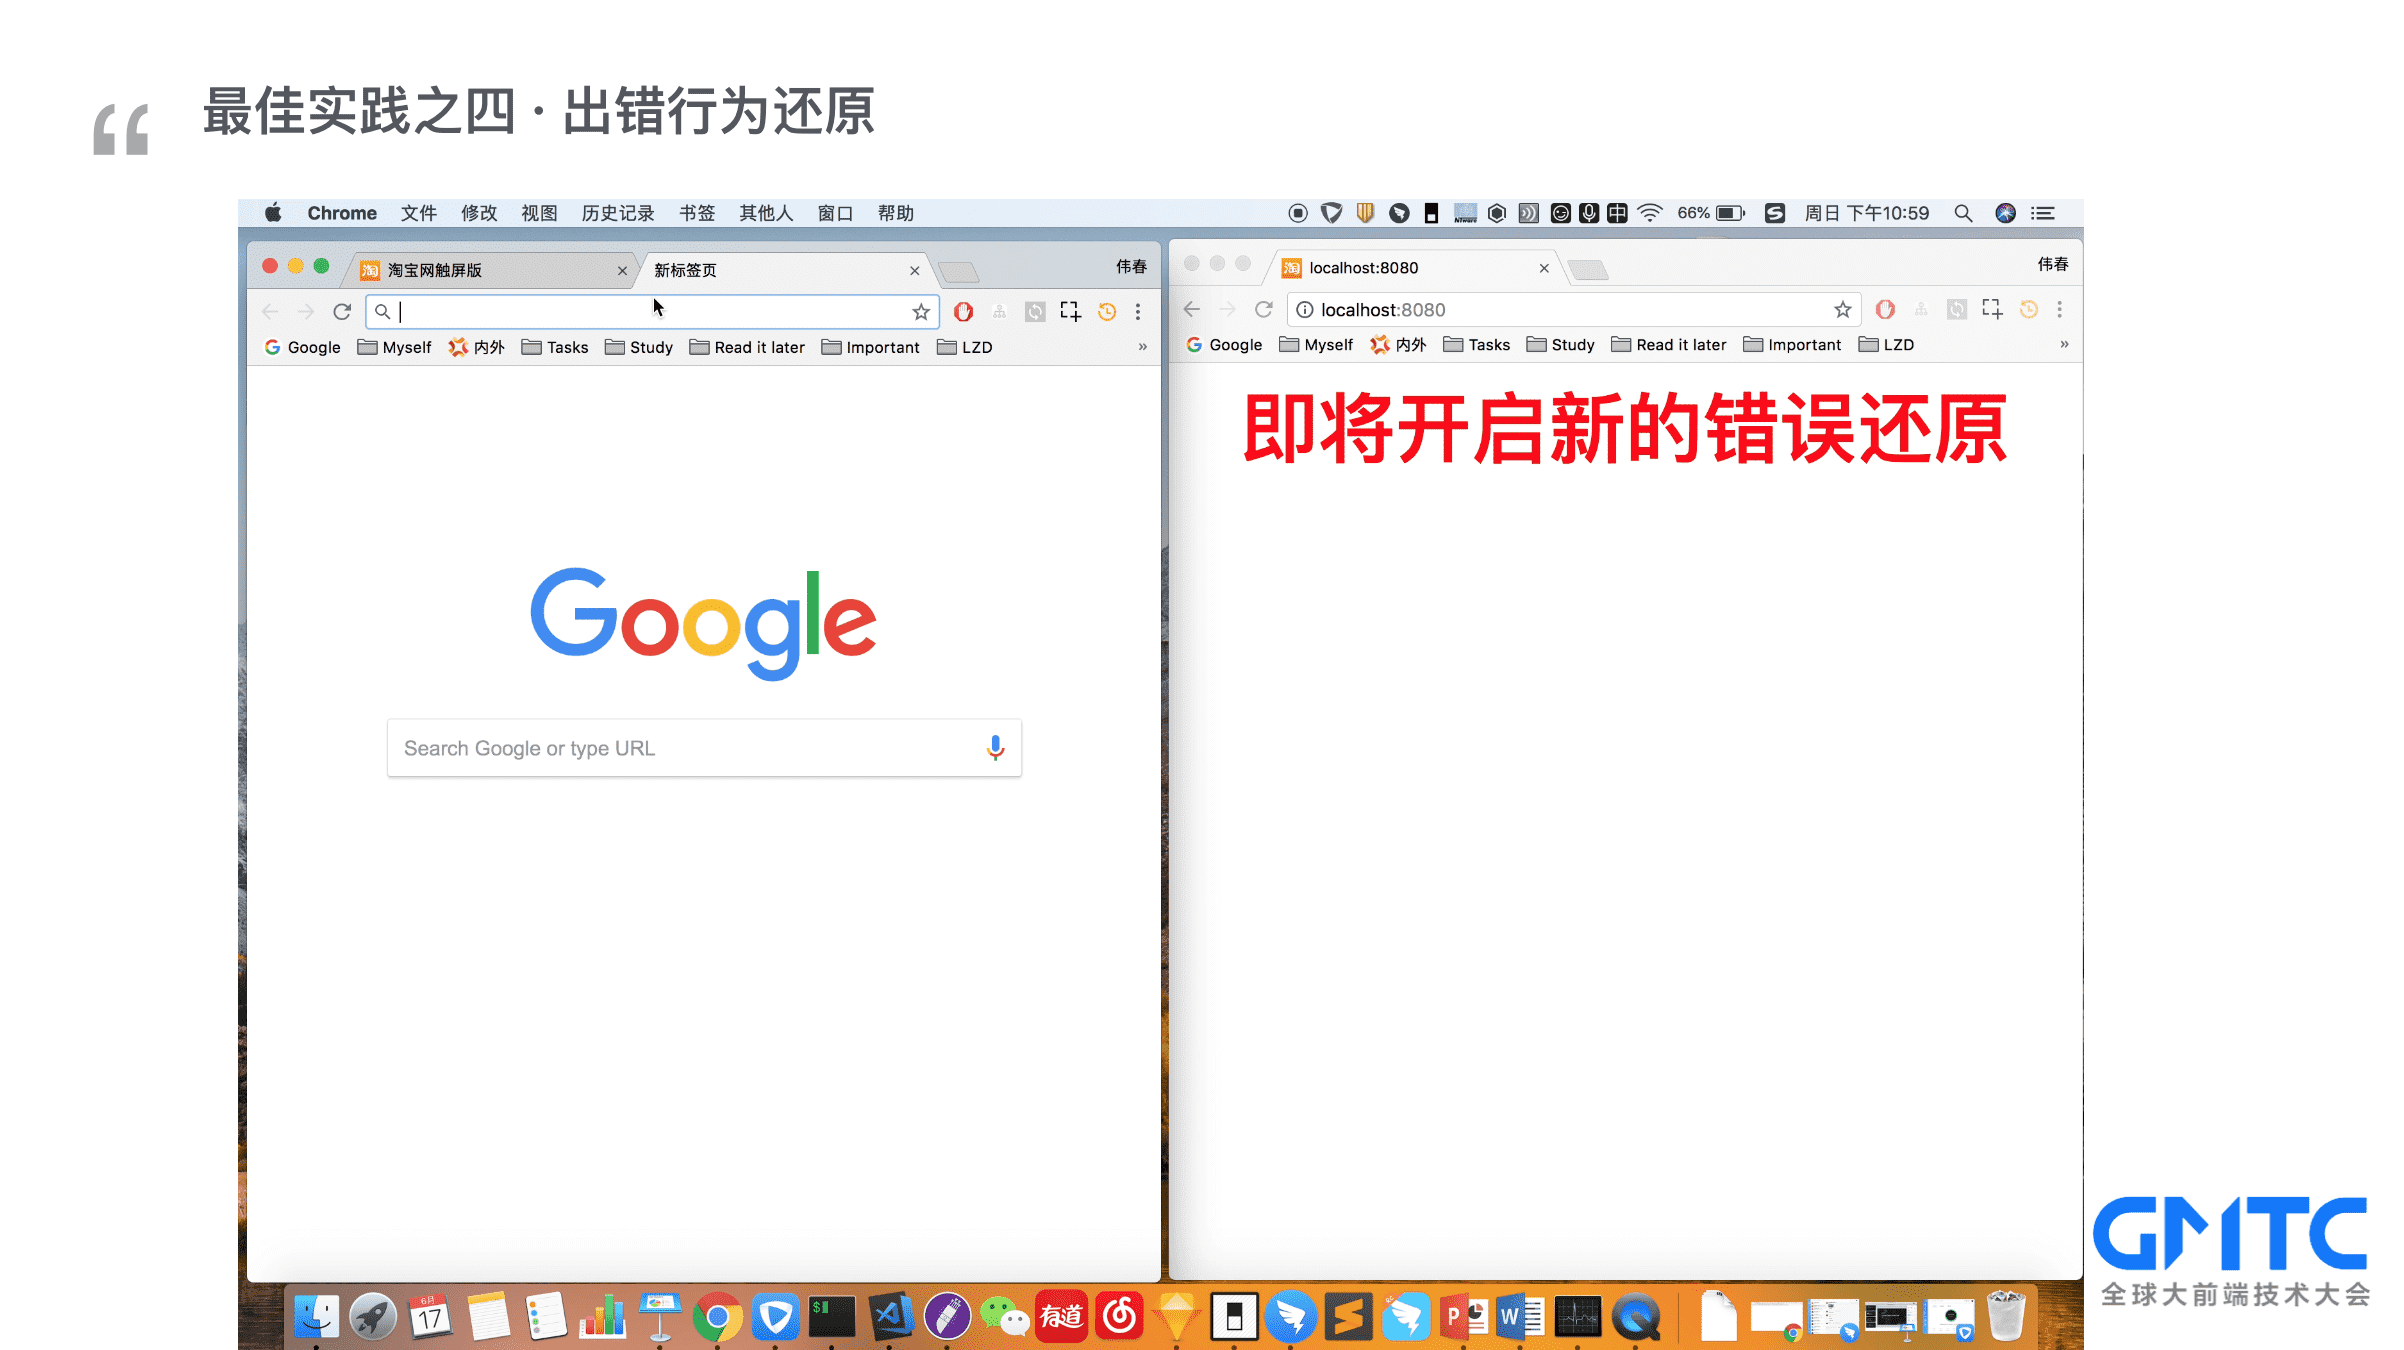This screenshot has width=2404, height=1350.
Task: Open Visual Studio Code from the dock
Action: (890, 1317)
